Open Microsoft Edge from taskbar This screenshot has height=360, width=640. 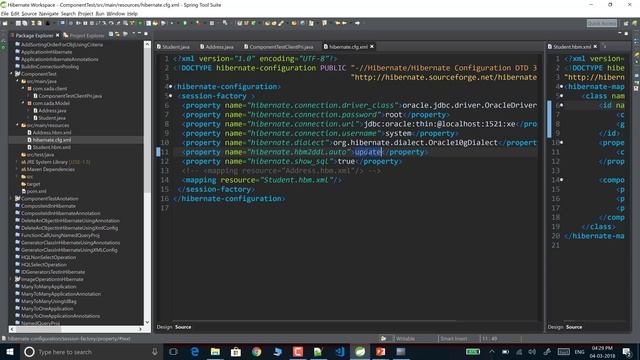[194, 352]
